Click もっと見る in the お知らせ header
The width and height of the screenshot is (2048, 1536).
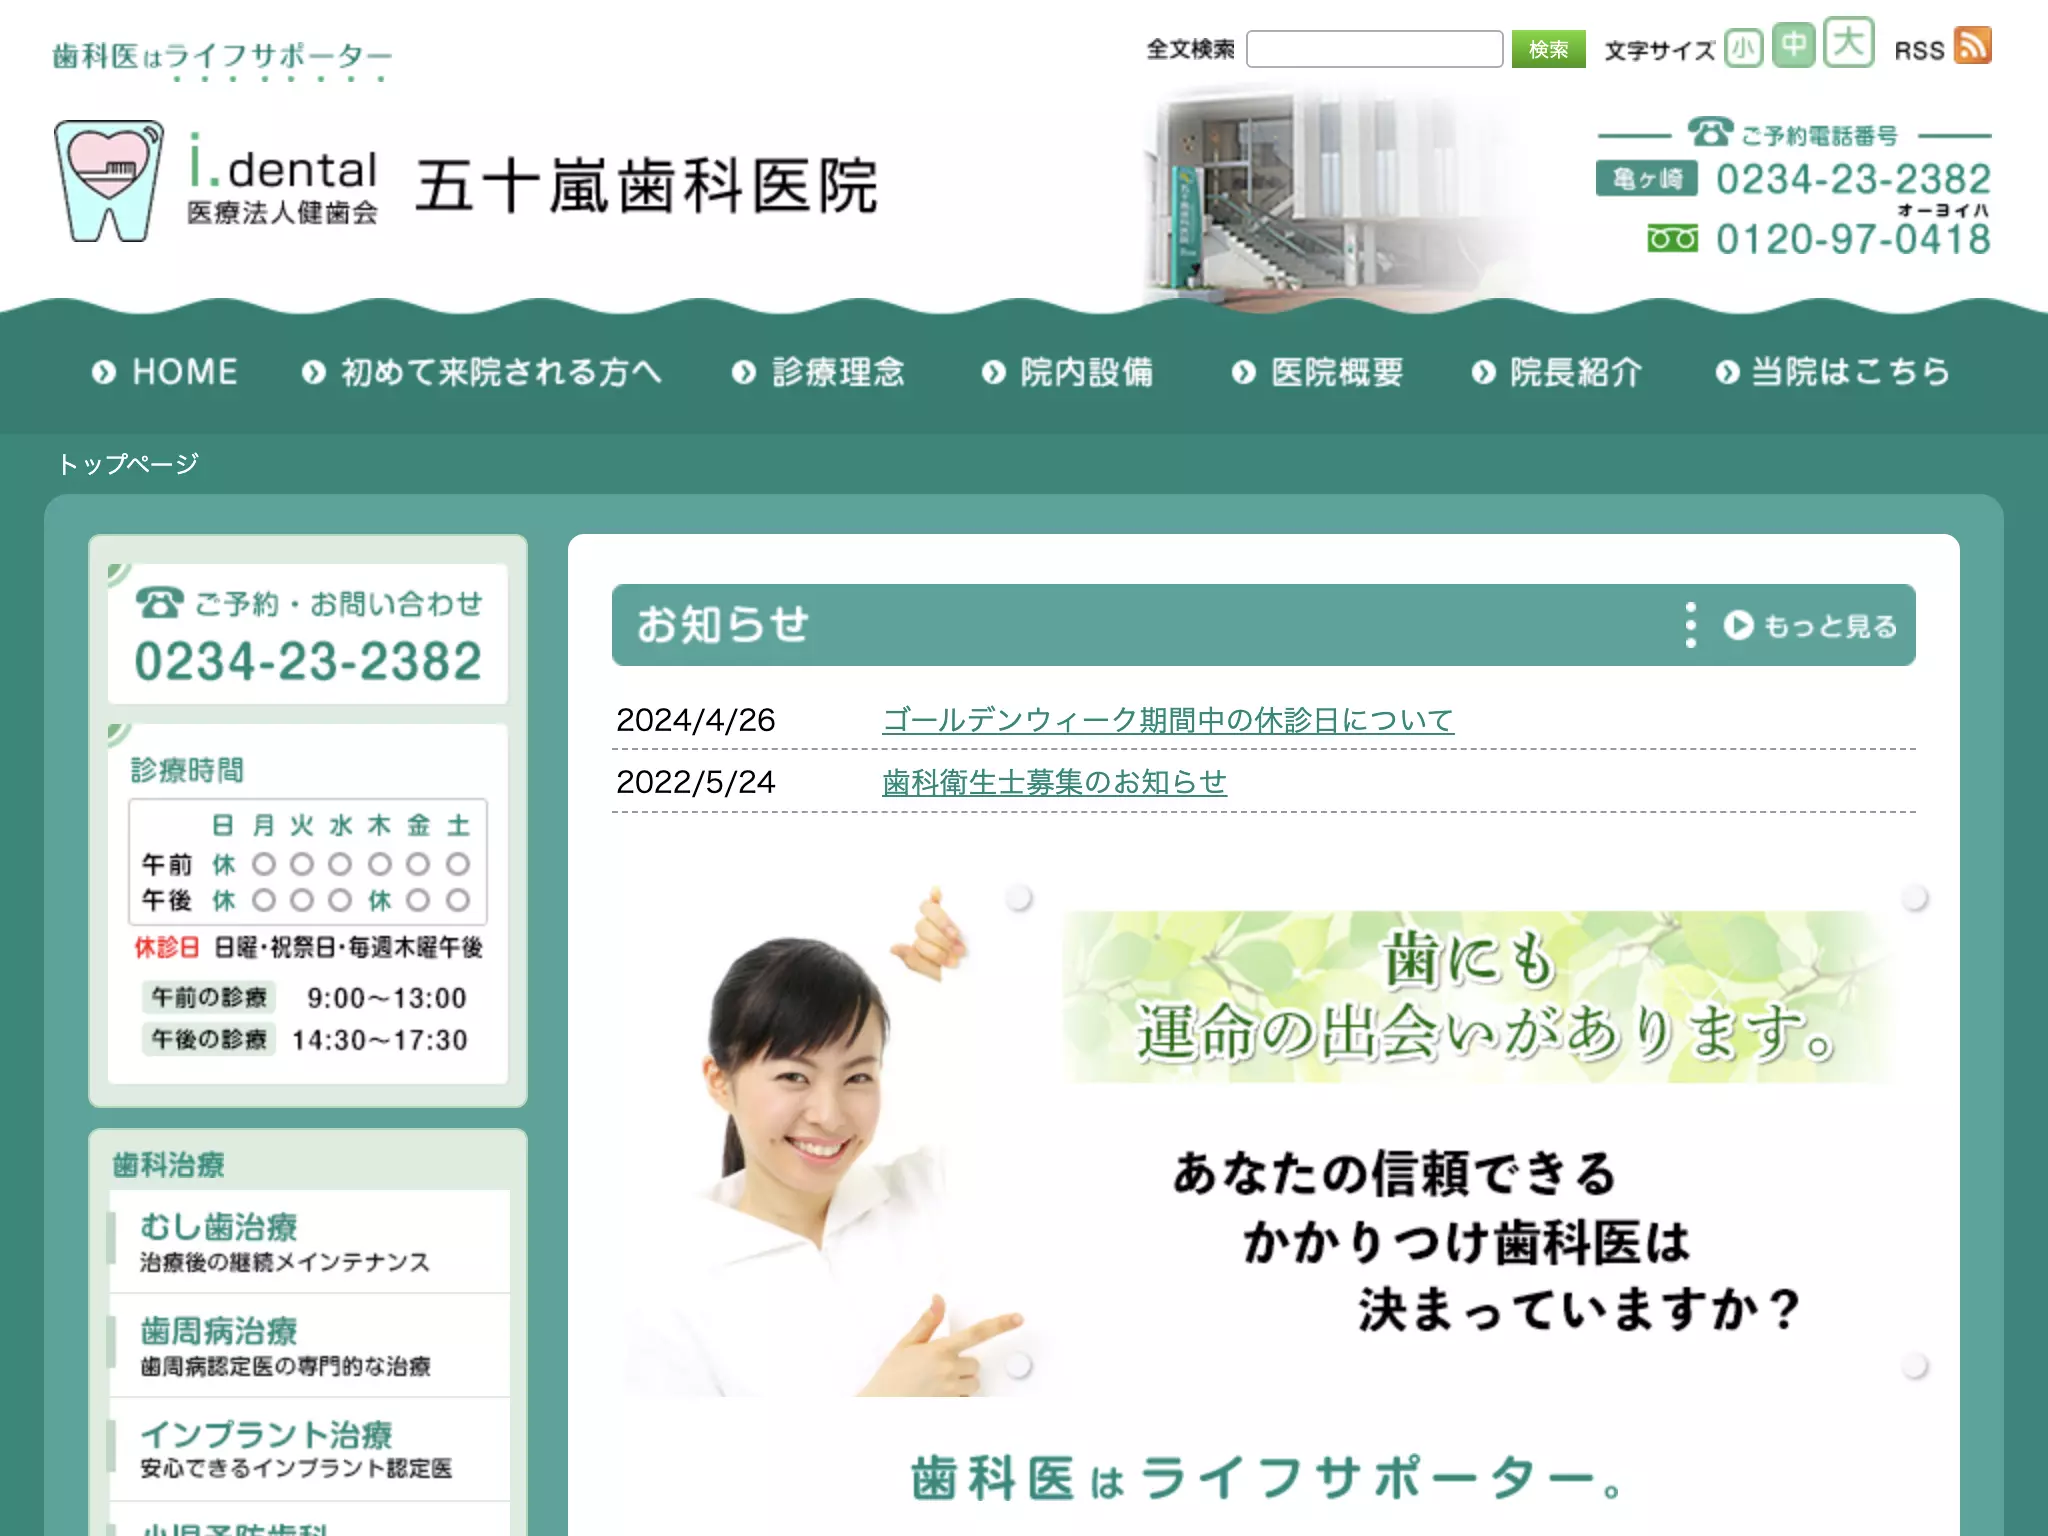[x=1810, y=626]
